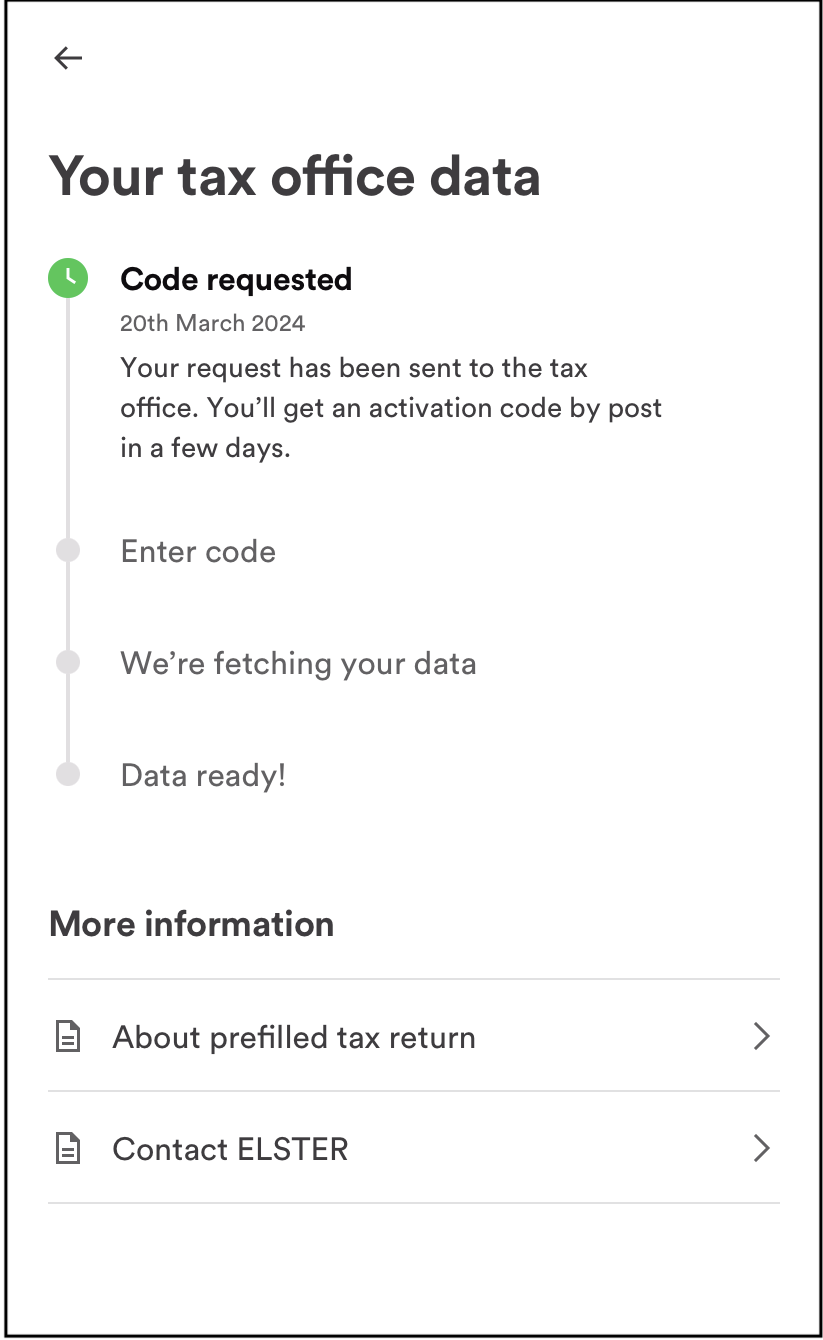
Task: Open Contact ELSTER via the right chevron
Action: pos(761,1148)
